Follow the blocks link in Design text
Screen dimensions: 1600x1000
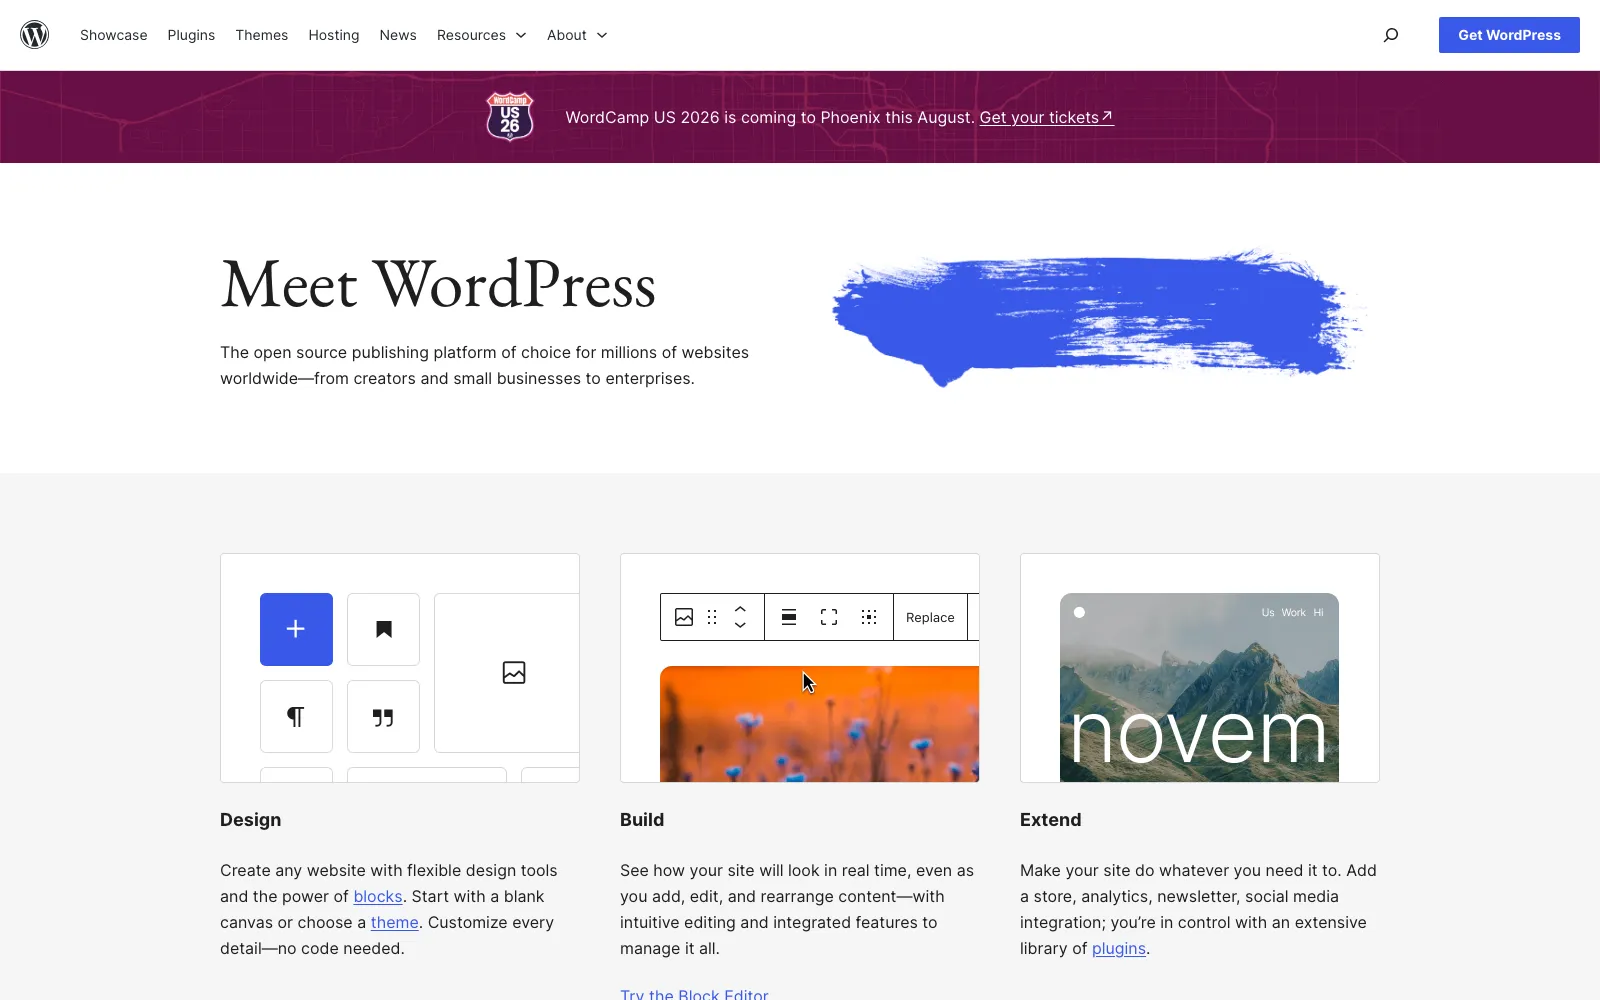(x=378, y=896)
